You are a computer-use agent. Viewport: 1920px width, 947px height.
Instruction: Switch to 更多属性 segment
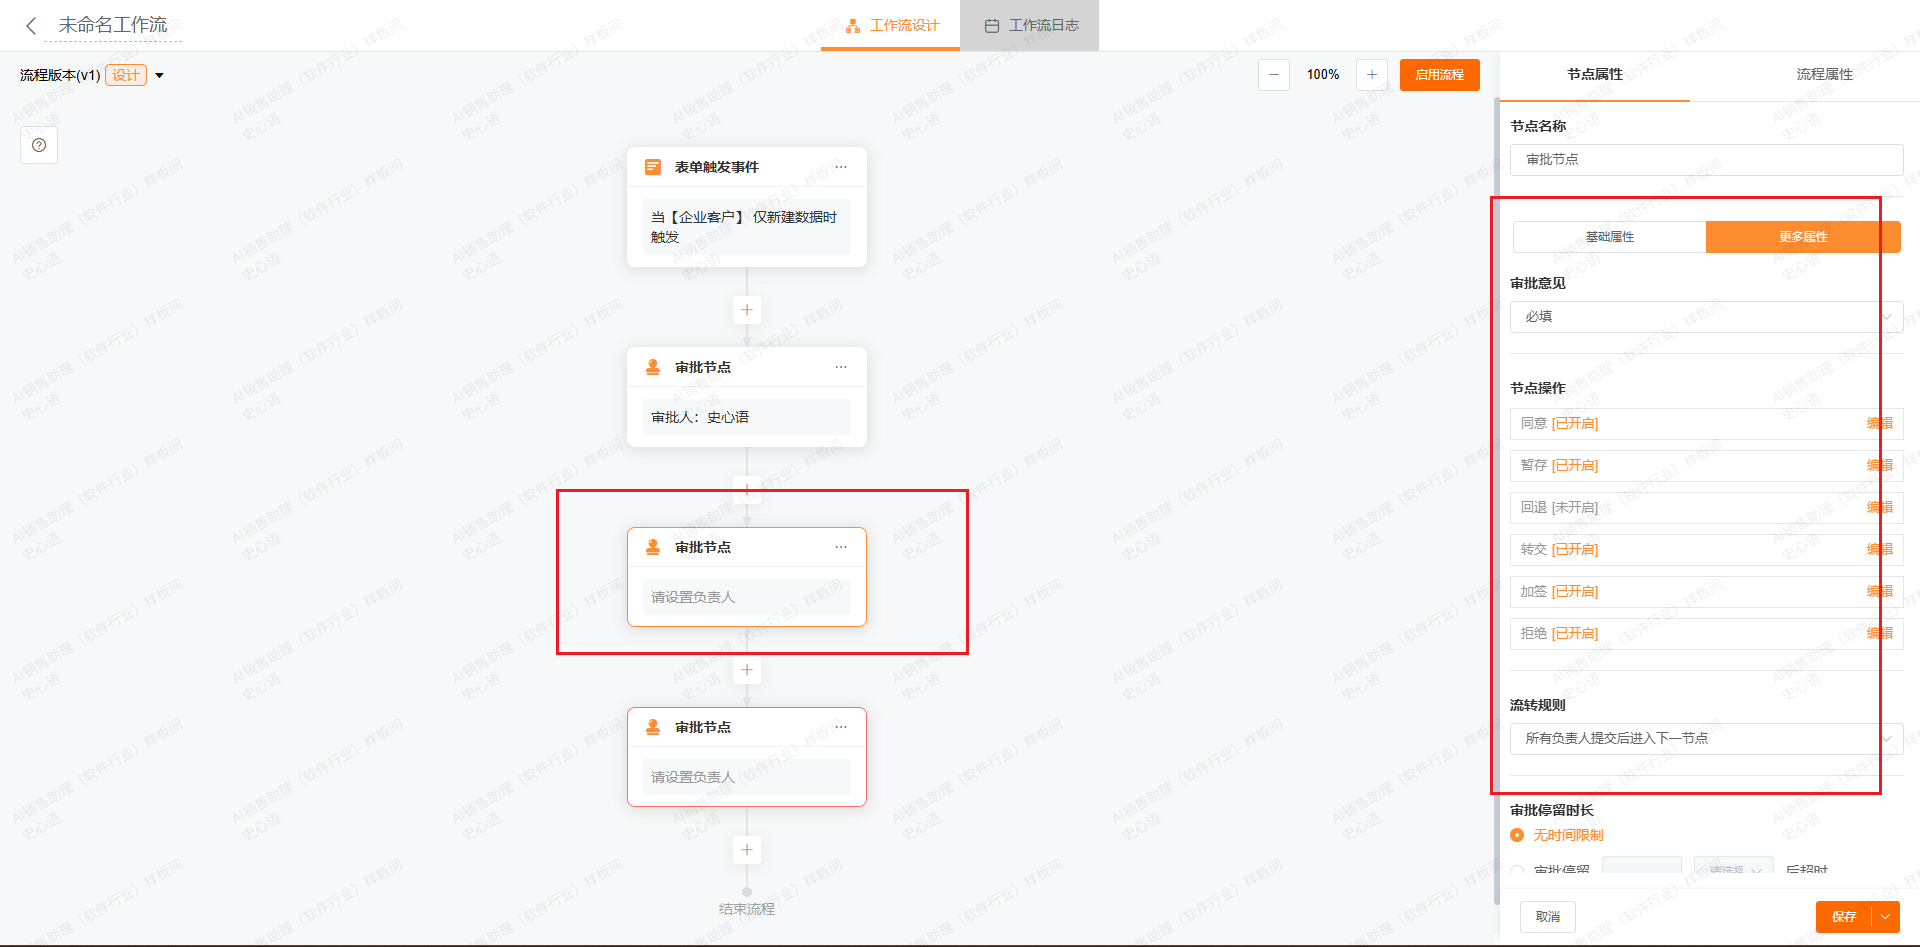(1802, 237)
